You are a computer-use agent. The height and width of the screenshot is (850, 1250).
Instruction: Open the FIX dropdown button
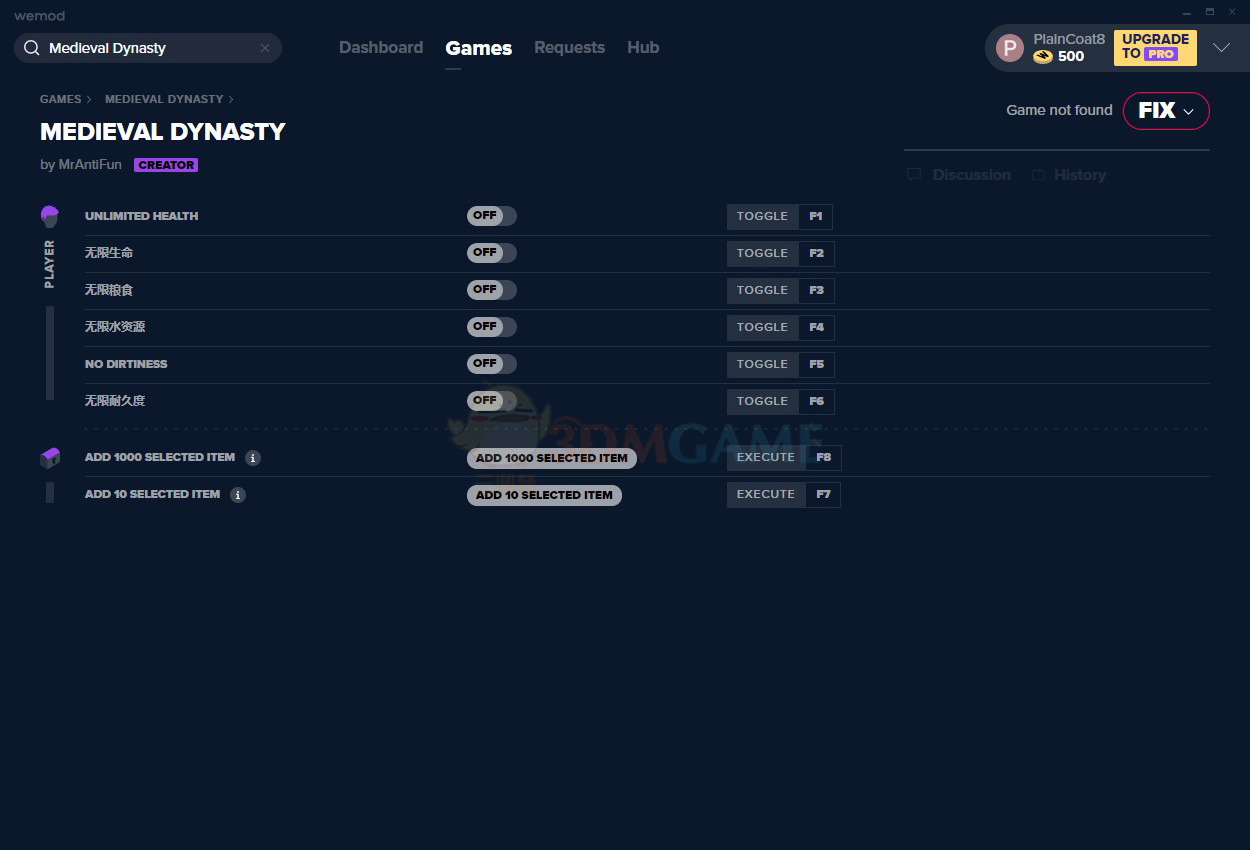(1166, 111)
